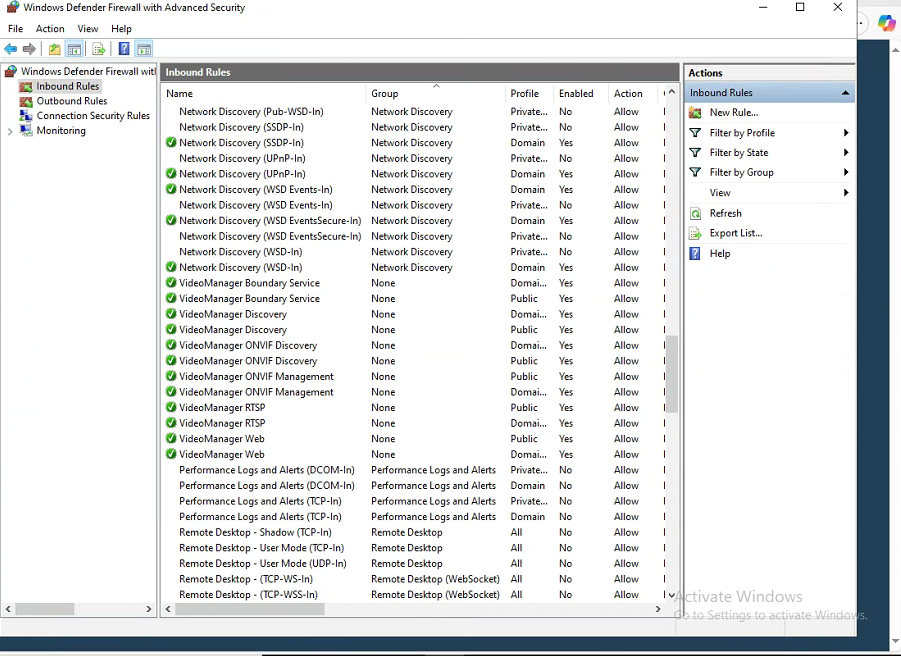This screenshot has height=656, width=901.
Task: Open the Filter by Group submenu arrow
Action: click(x=846, y=172)
